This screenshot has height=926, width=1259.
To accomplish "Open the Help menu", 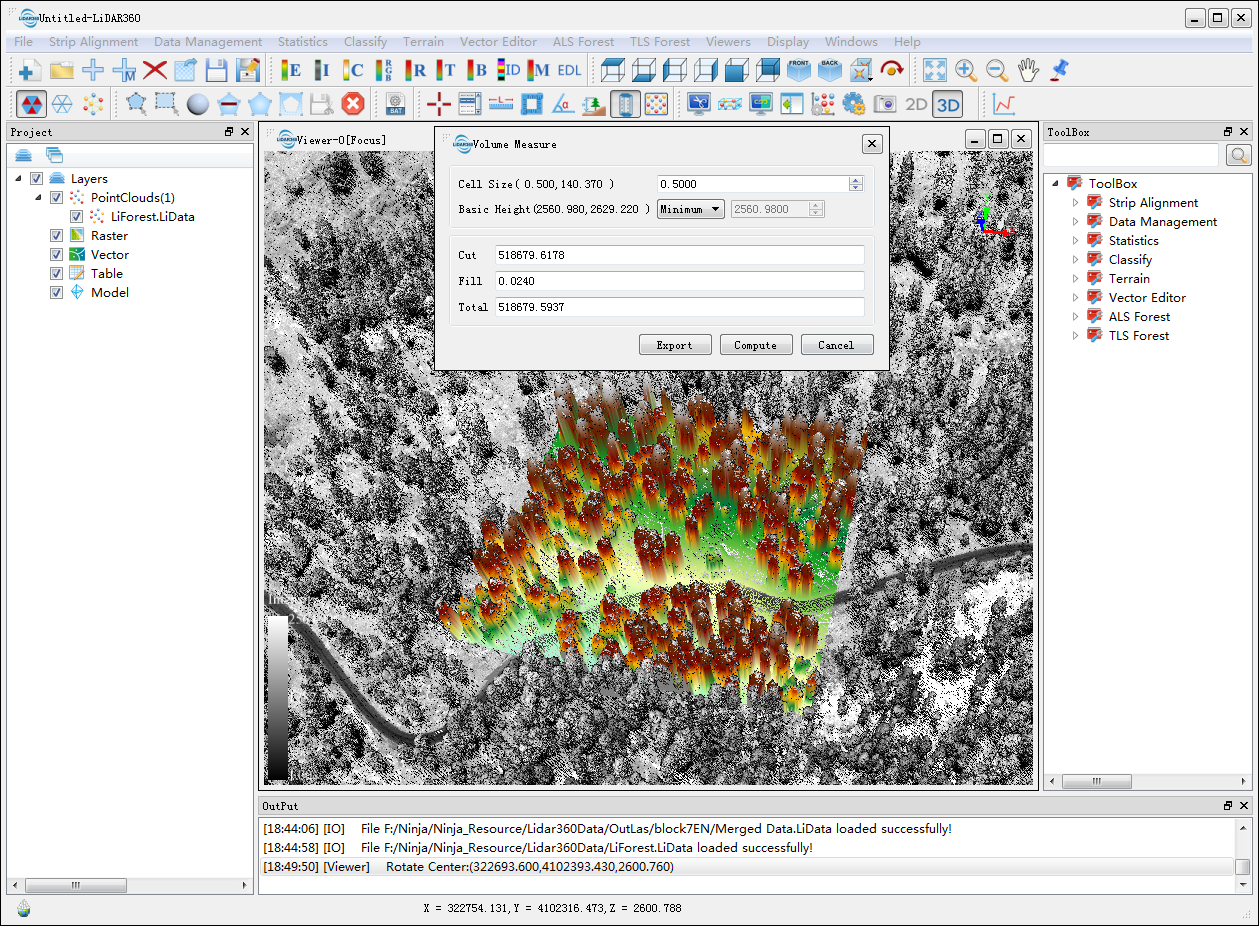I will tap(907, 42).
